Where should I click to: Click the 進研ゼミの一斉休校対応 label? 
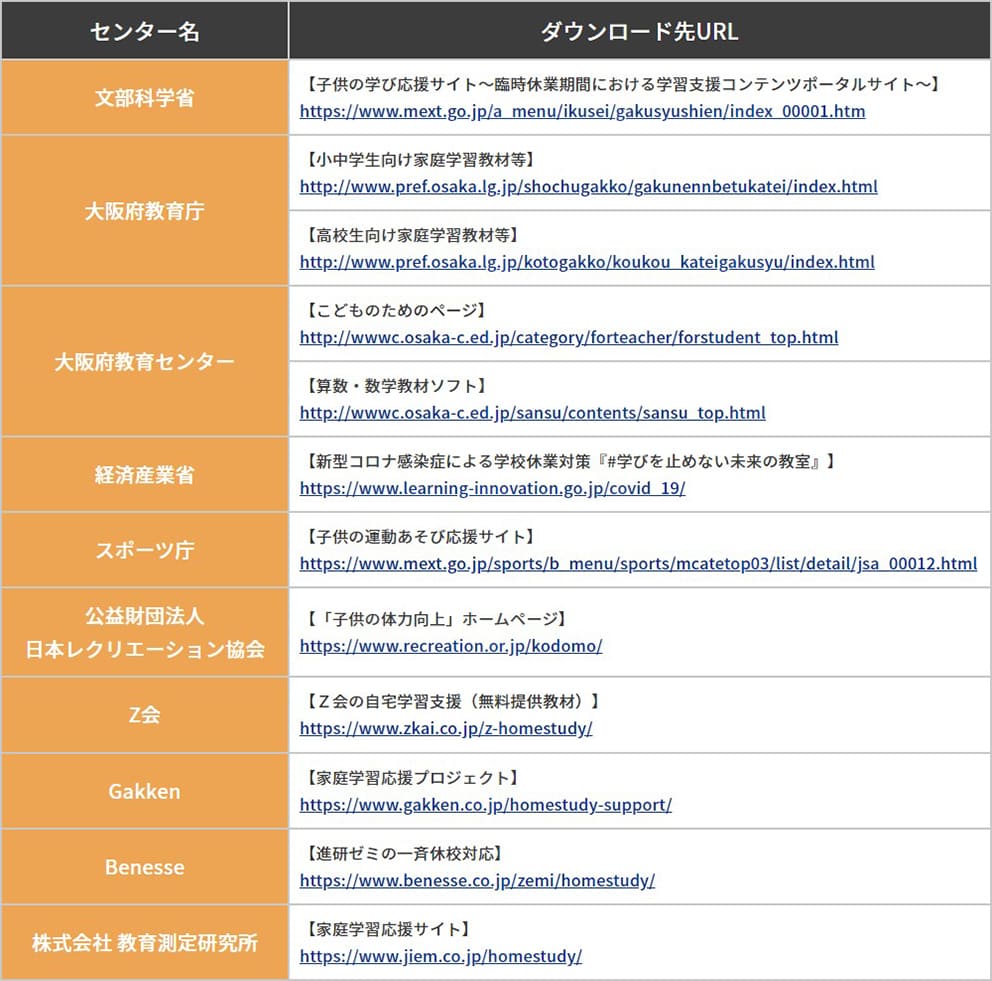point(404,853)
